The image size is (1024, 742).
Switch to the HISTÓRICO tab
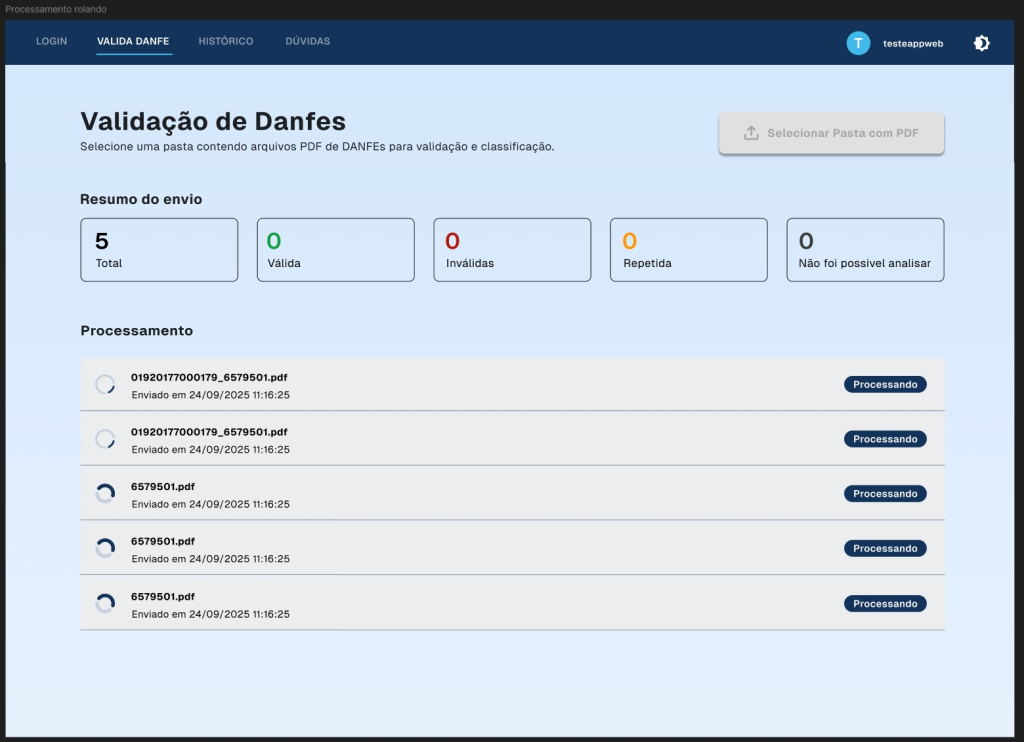pyautogui.click(x=225, y=42)
